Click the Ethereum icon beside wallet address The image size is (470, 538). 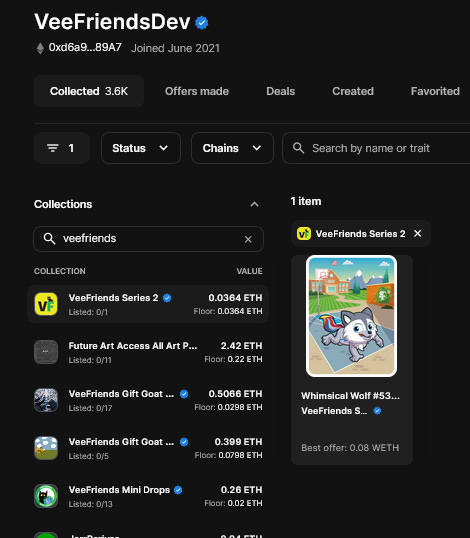(40, 48)
